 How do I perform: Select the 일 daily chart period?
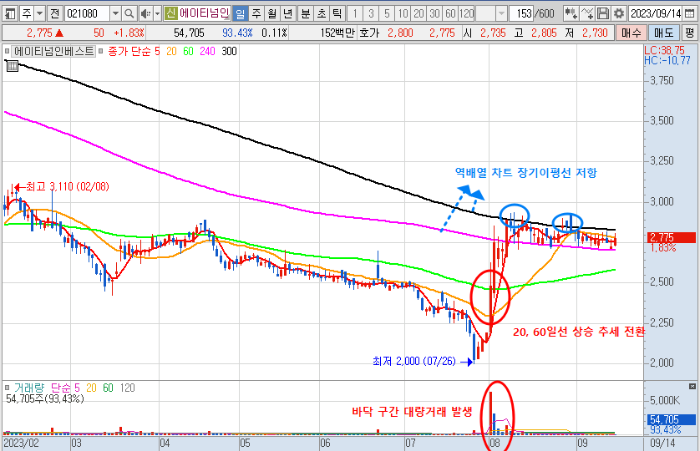240,14
